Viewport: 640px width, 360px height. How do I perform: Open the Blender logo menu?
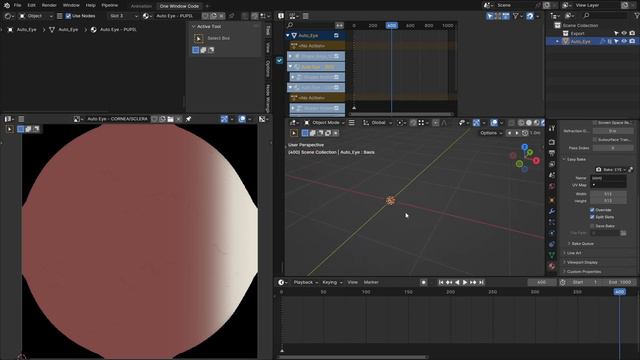(7, 5)
